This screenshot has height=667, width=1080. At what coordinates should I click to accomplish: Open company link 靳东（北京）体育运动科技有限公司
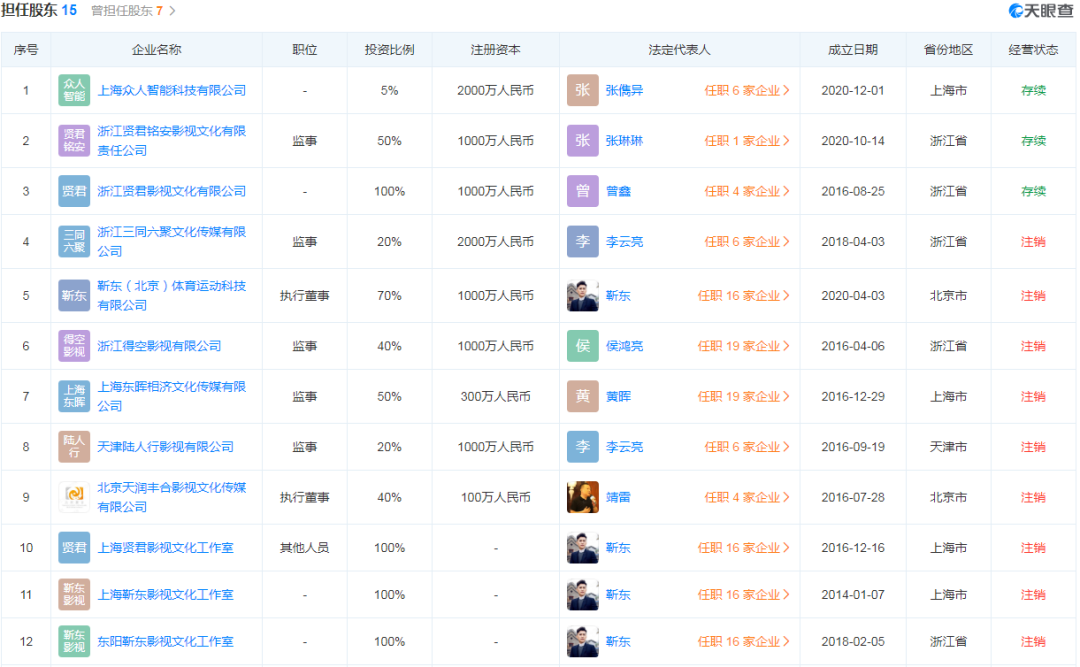[x=172, y=296]
